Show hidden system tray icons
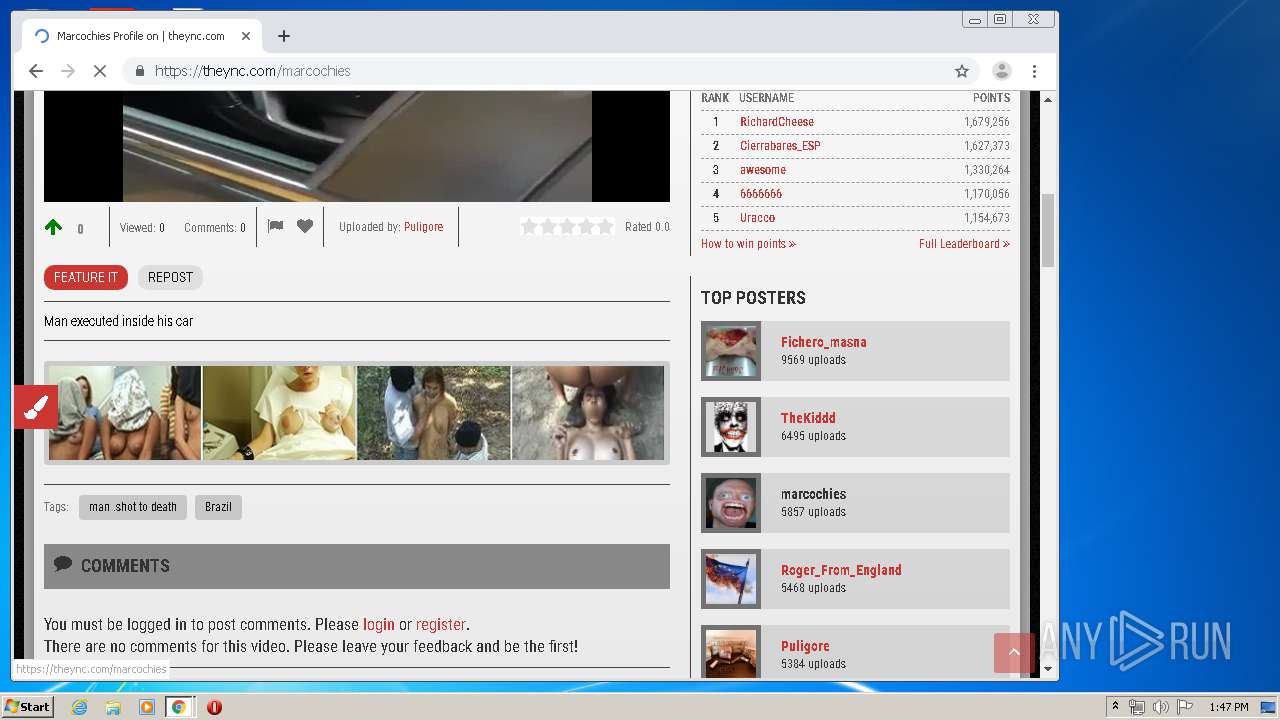 pyautogui.click(x=1115, y=707)
